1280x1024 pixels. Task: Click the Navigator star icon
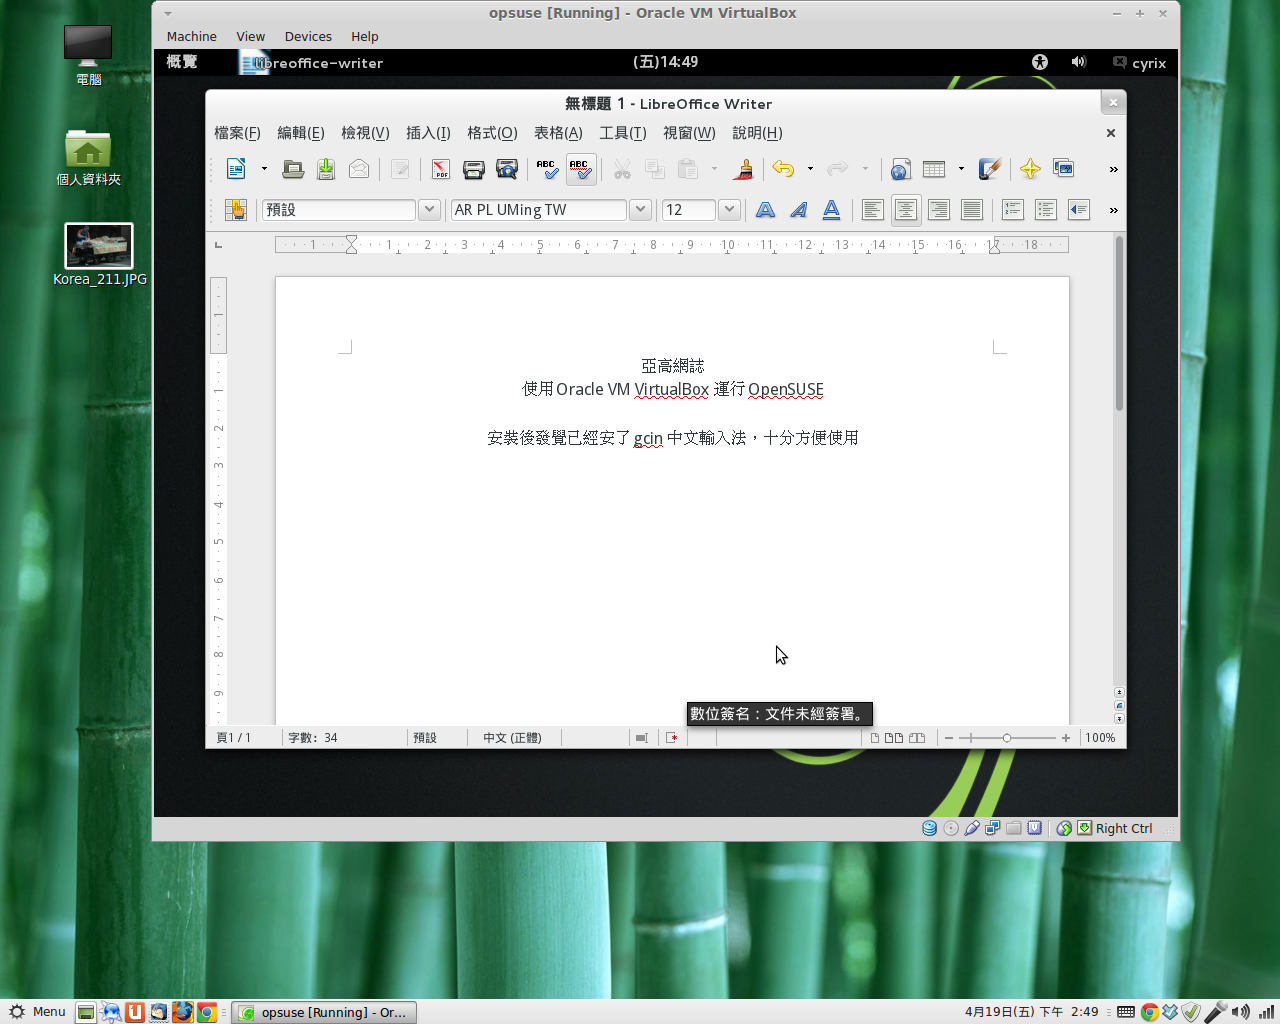[1030, 169]
